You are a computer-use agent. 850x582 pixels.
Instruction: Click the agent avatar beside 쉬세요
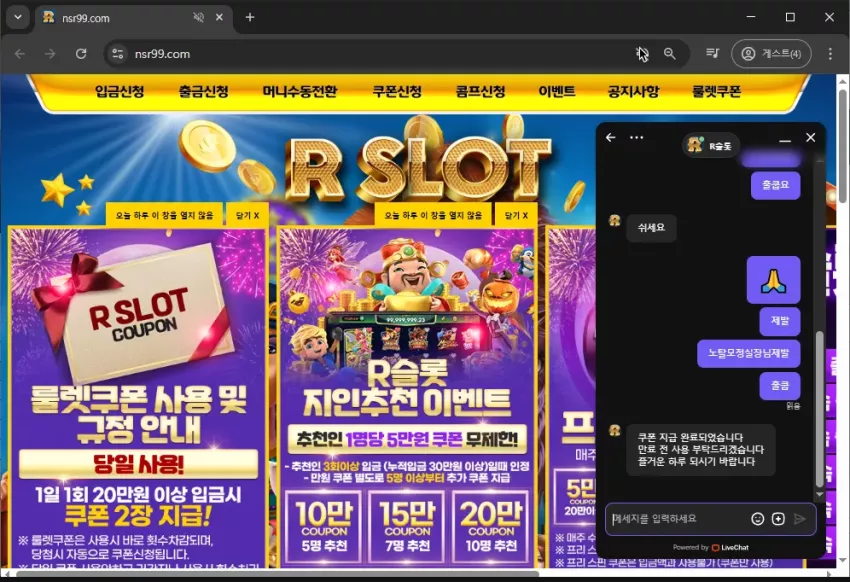point(614,220)
